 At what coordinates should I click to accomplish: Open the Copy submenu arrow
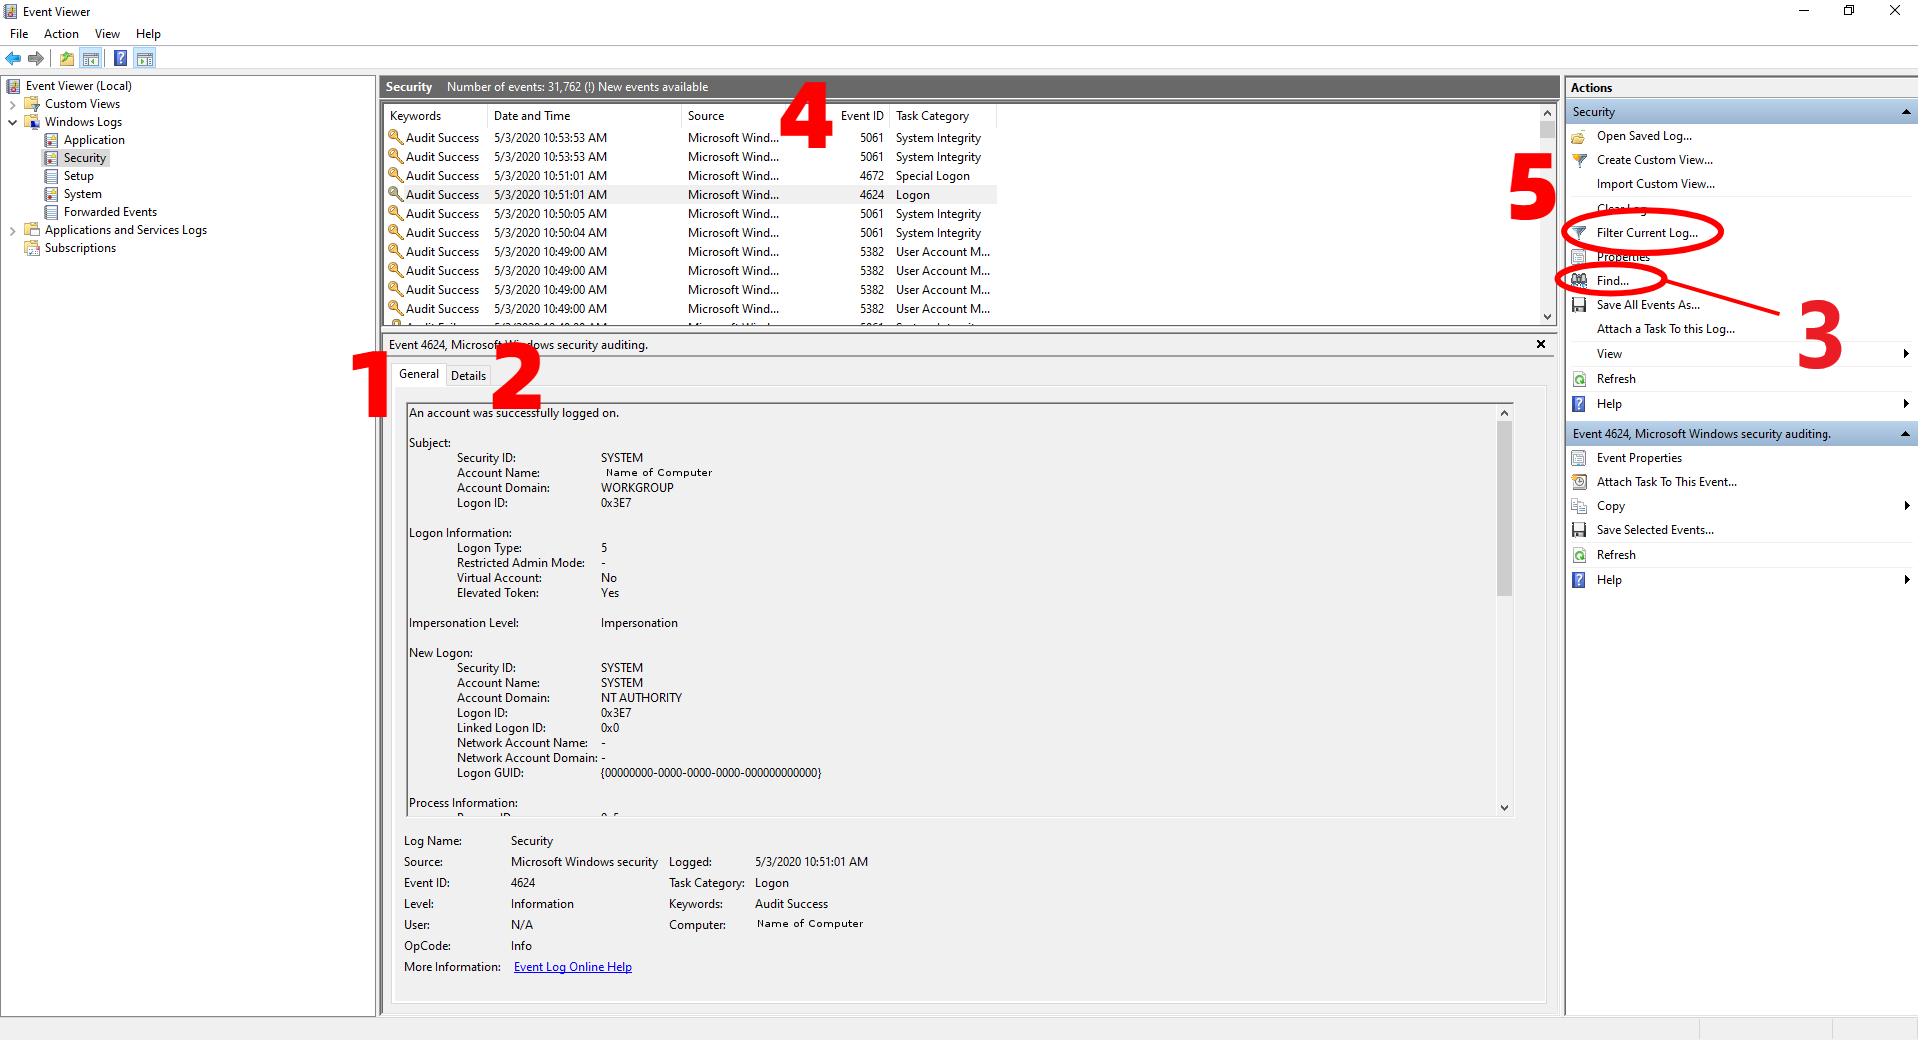[x=1906, y=505]
